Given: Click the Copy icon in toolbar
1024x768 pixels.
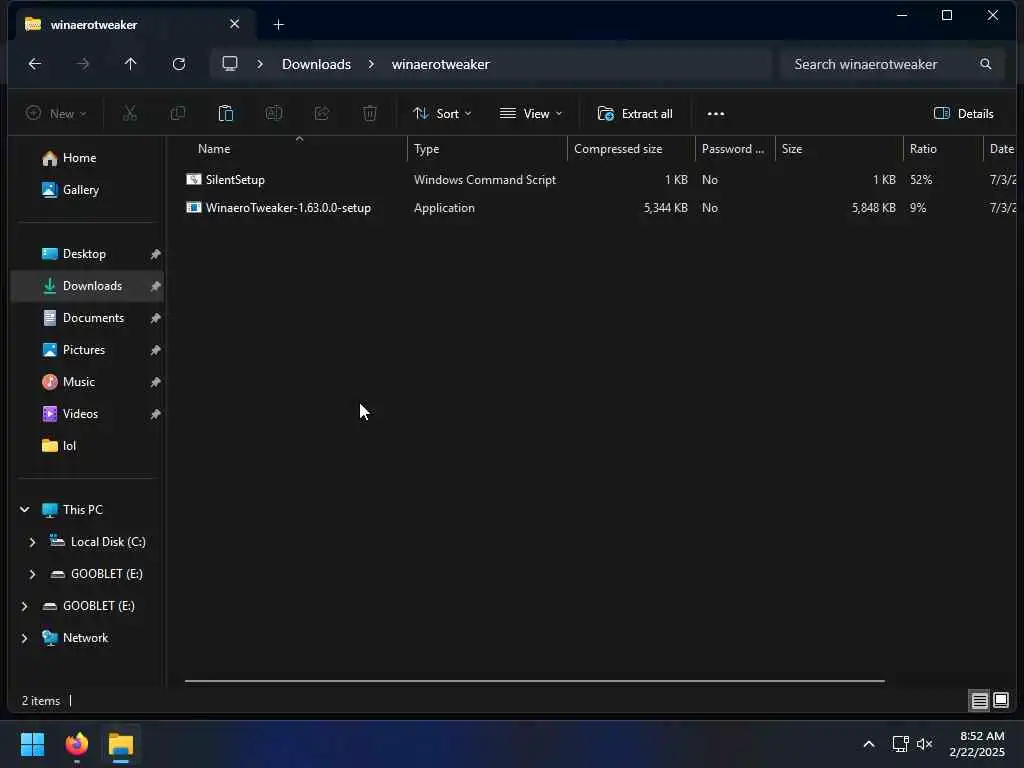Looking at the screenshot, I should [178, 114].
